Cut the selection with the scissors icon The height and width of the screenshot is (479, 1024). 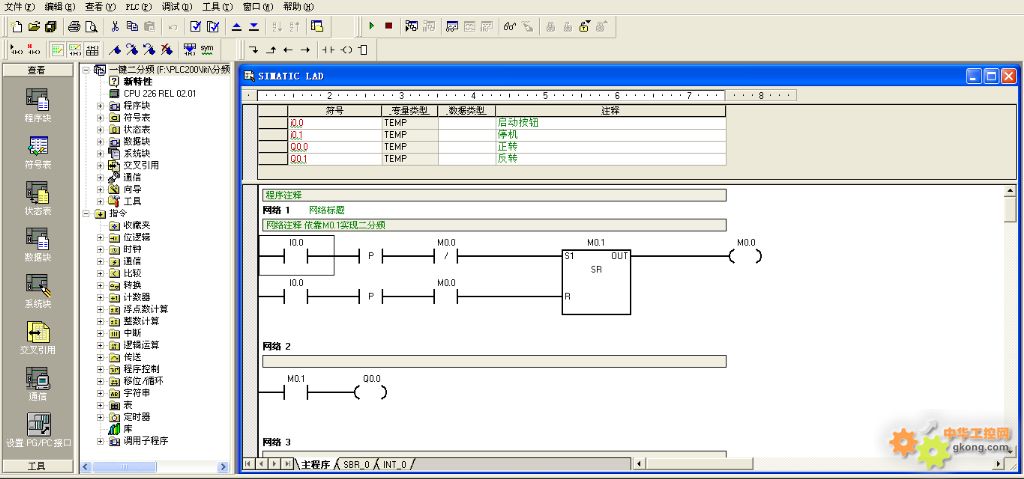(115, 27)
